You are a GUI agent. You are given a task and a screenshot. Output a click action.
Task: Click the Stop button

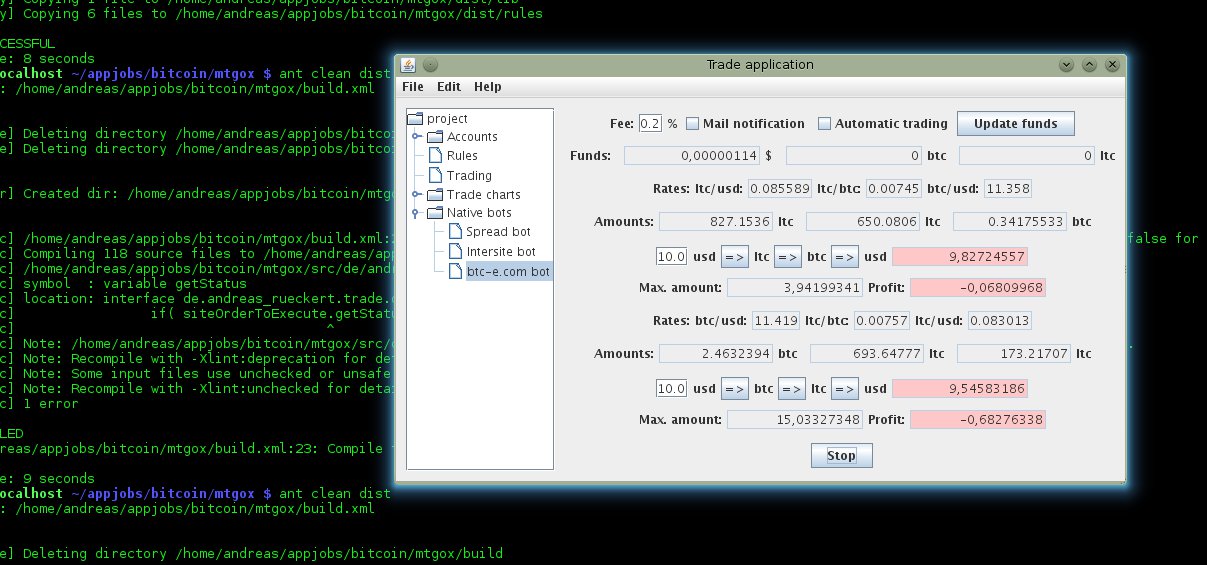841,456
